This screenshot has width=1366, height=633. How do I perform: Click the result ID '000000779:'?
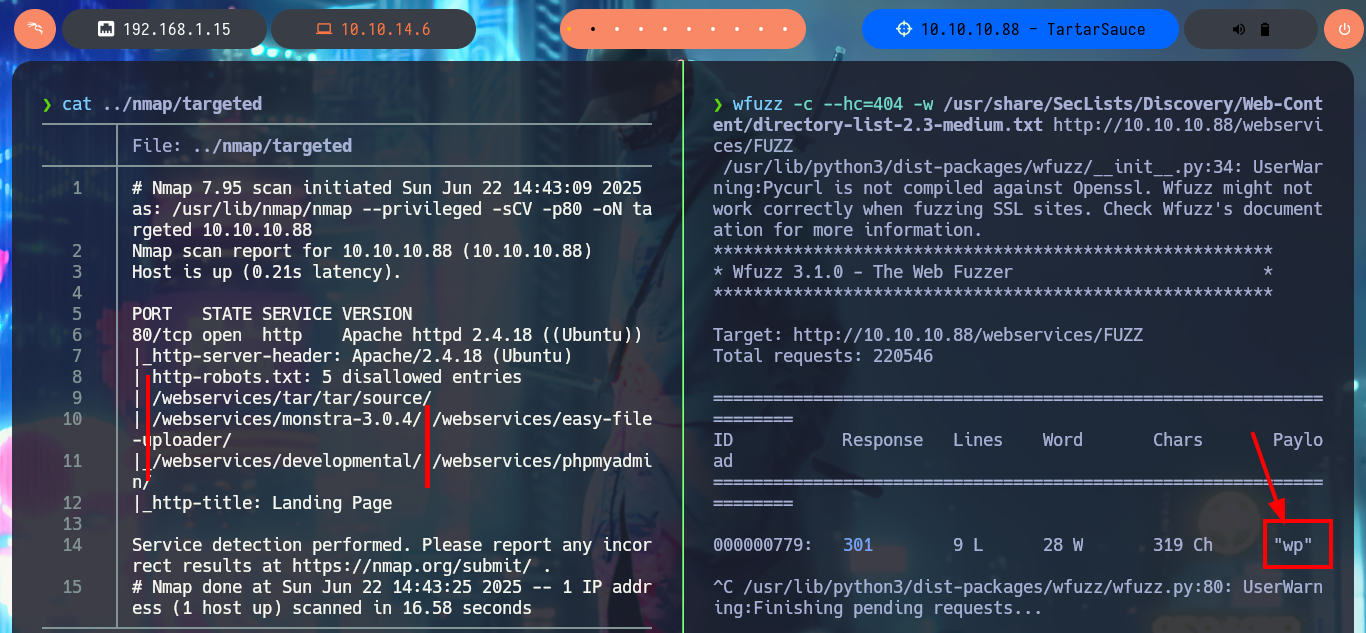[763, 545]
